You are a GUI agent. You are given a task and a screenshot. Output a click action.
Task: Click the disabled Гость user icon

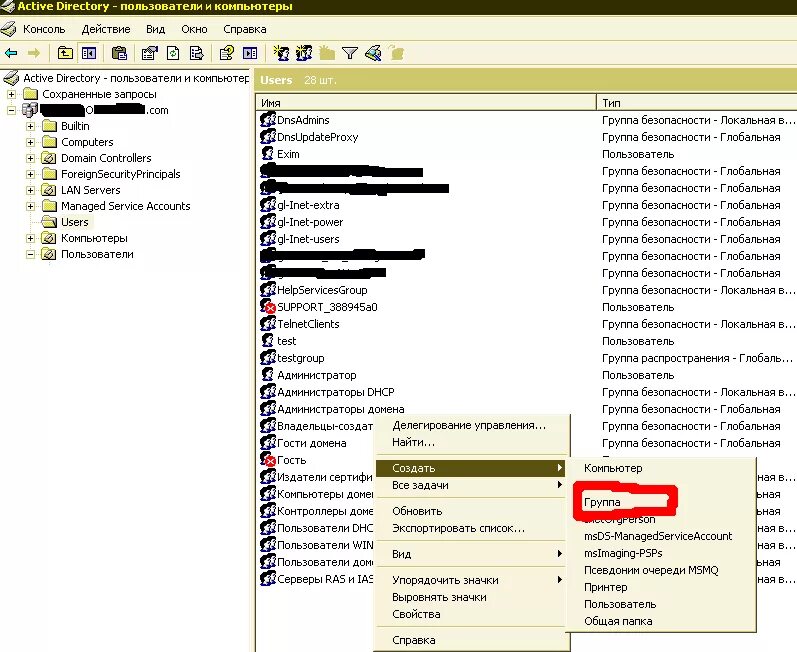(x=268, y=459)
